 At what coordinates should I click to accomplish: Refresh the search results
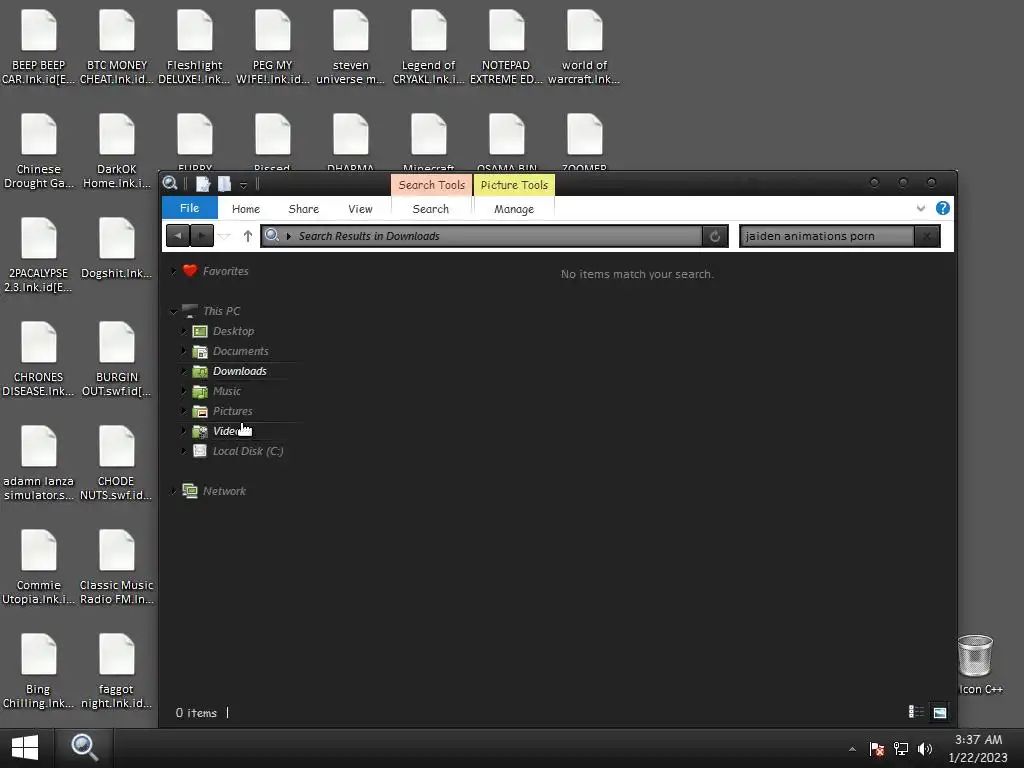click(x=715, y=236)
